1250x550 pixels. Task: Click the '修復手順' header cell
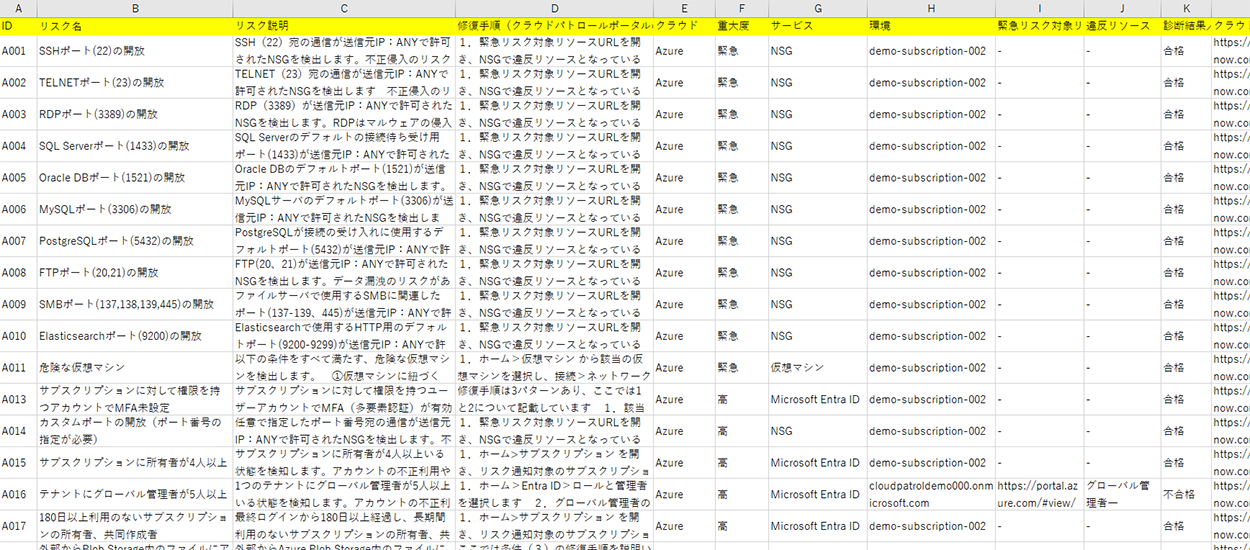click(554, 25)
